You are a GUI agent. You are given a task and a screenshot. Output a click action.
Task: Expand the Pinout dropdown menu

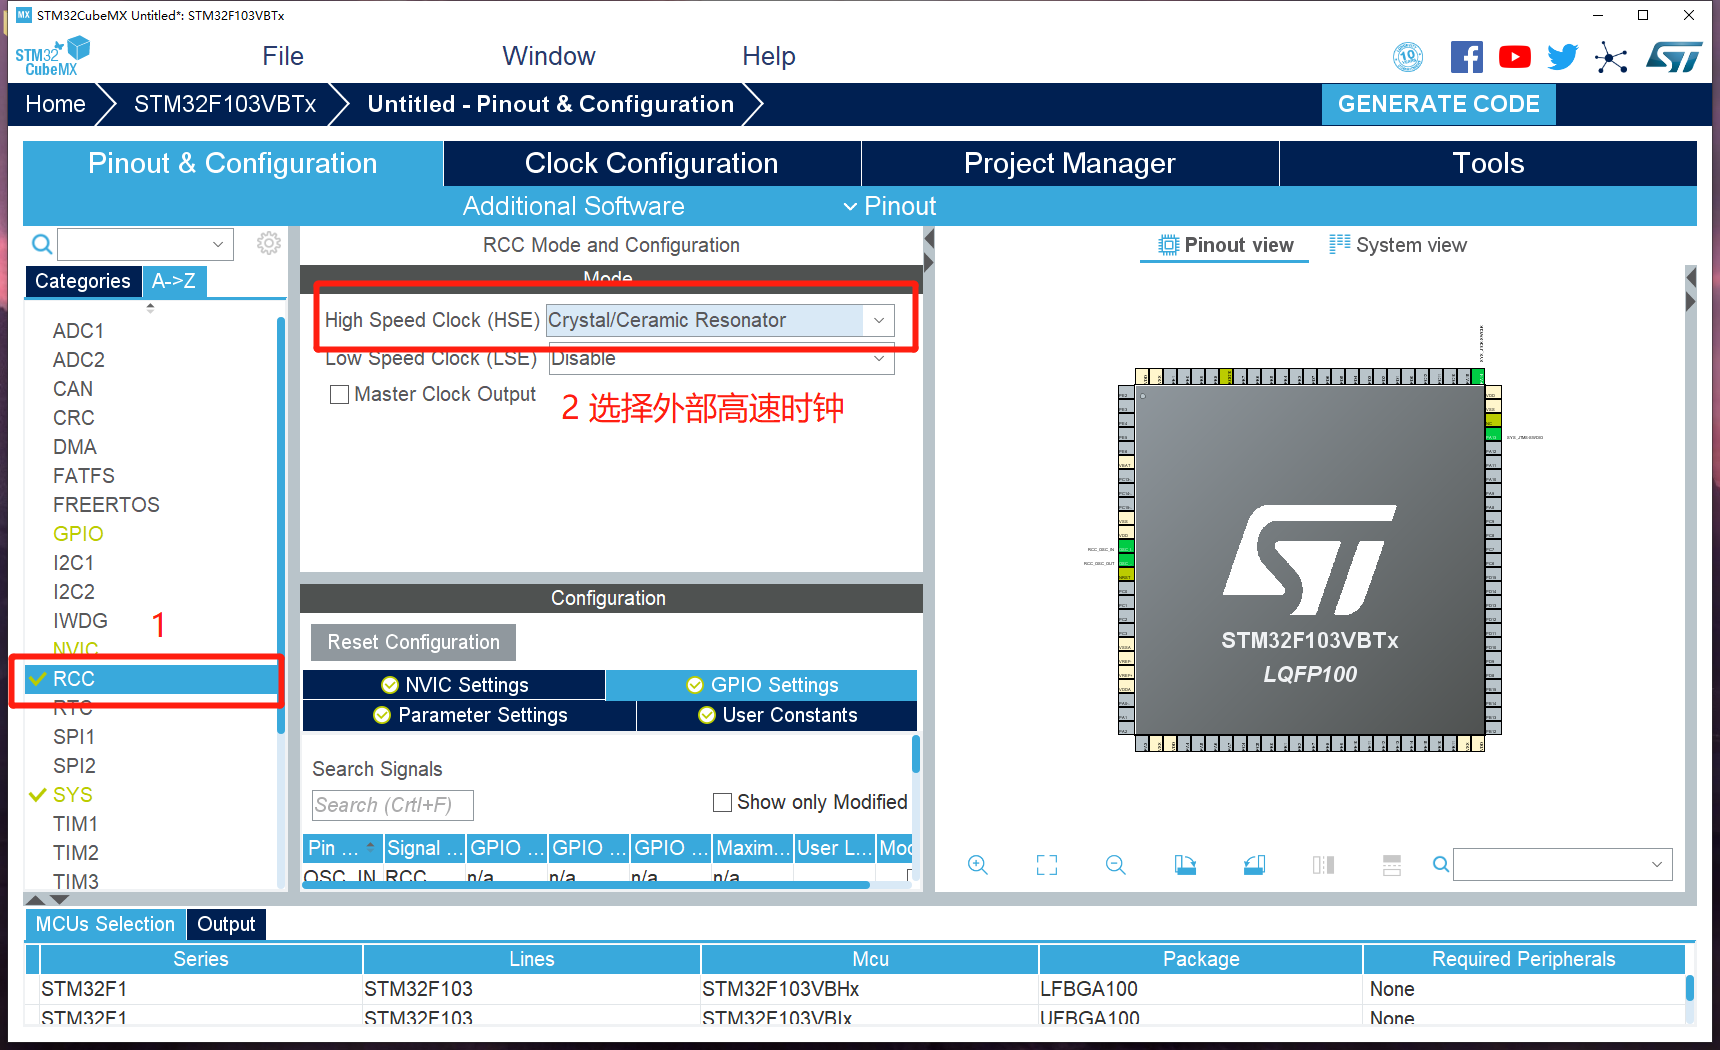point(890,206)
